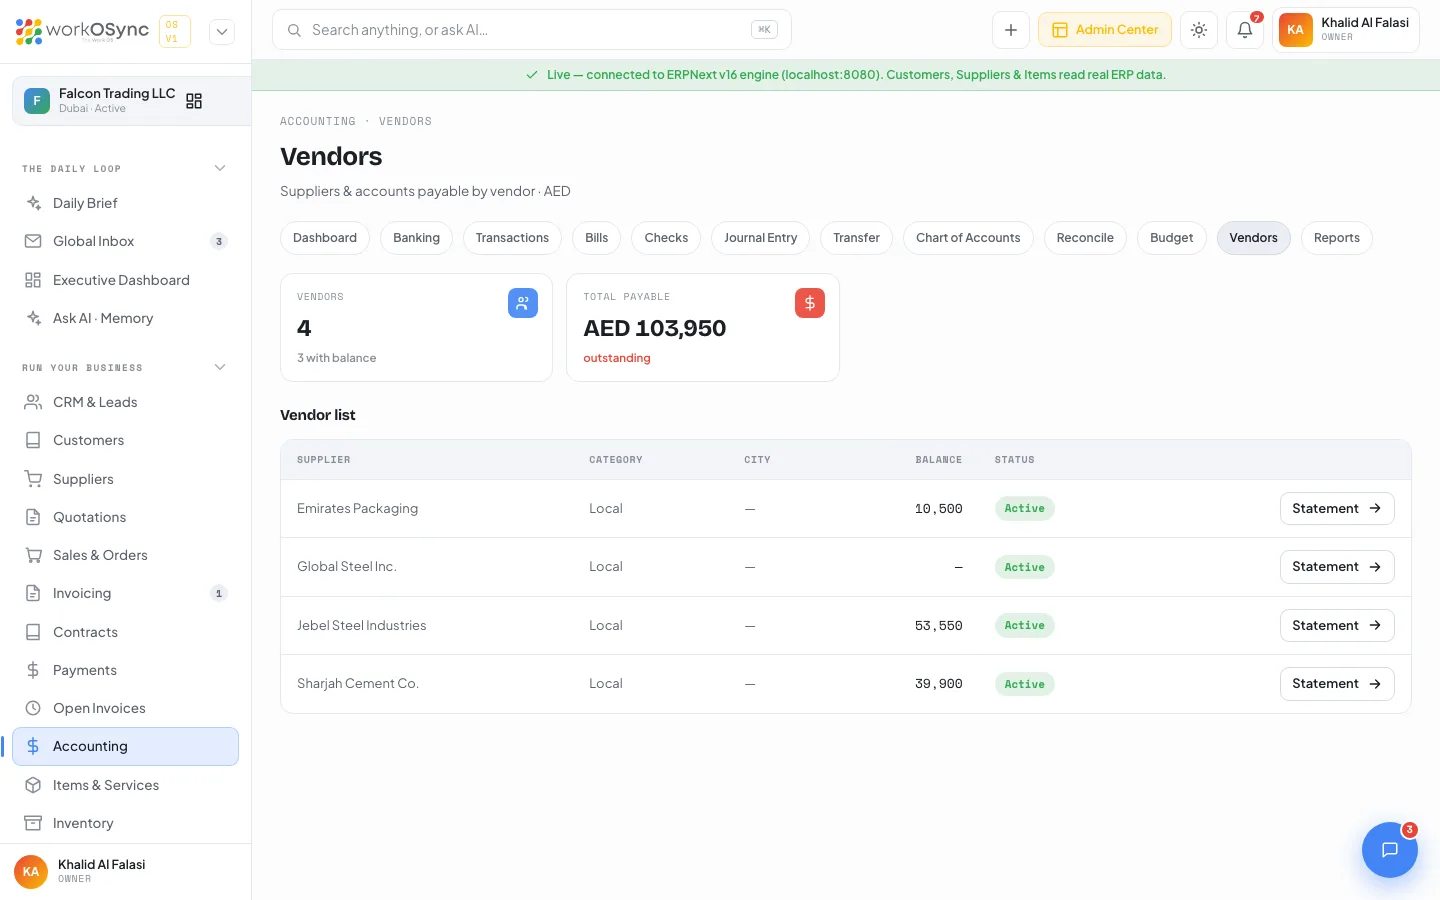
Task: Open Statement for Jebel Steel Industries
Action: (1337, 625)
